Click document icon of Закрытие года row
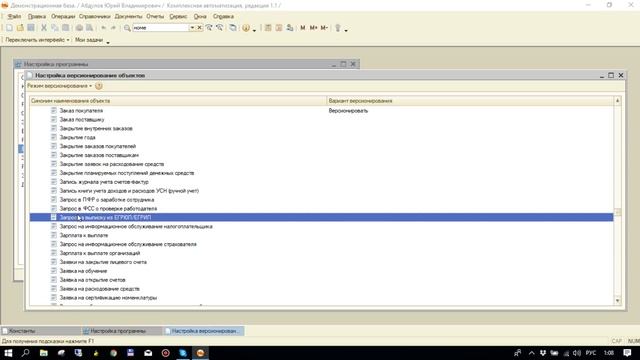Image resolution: width=640 pixels, height=360 pixels. pos(53,137)
